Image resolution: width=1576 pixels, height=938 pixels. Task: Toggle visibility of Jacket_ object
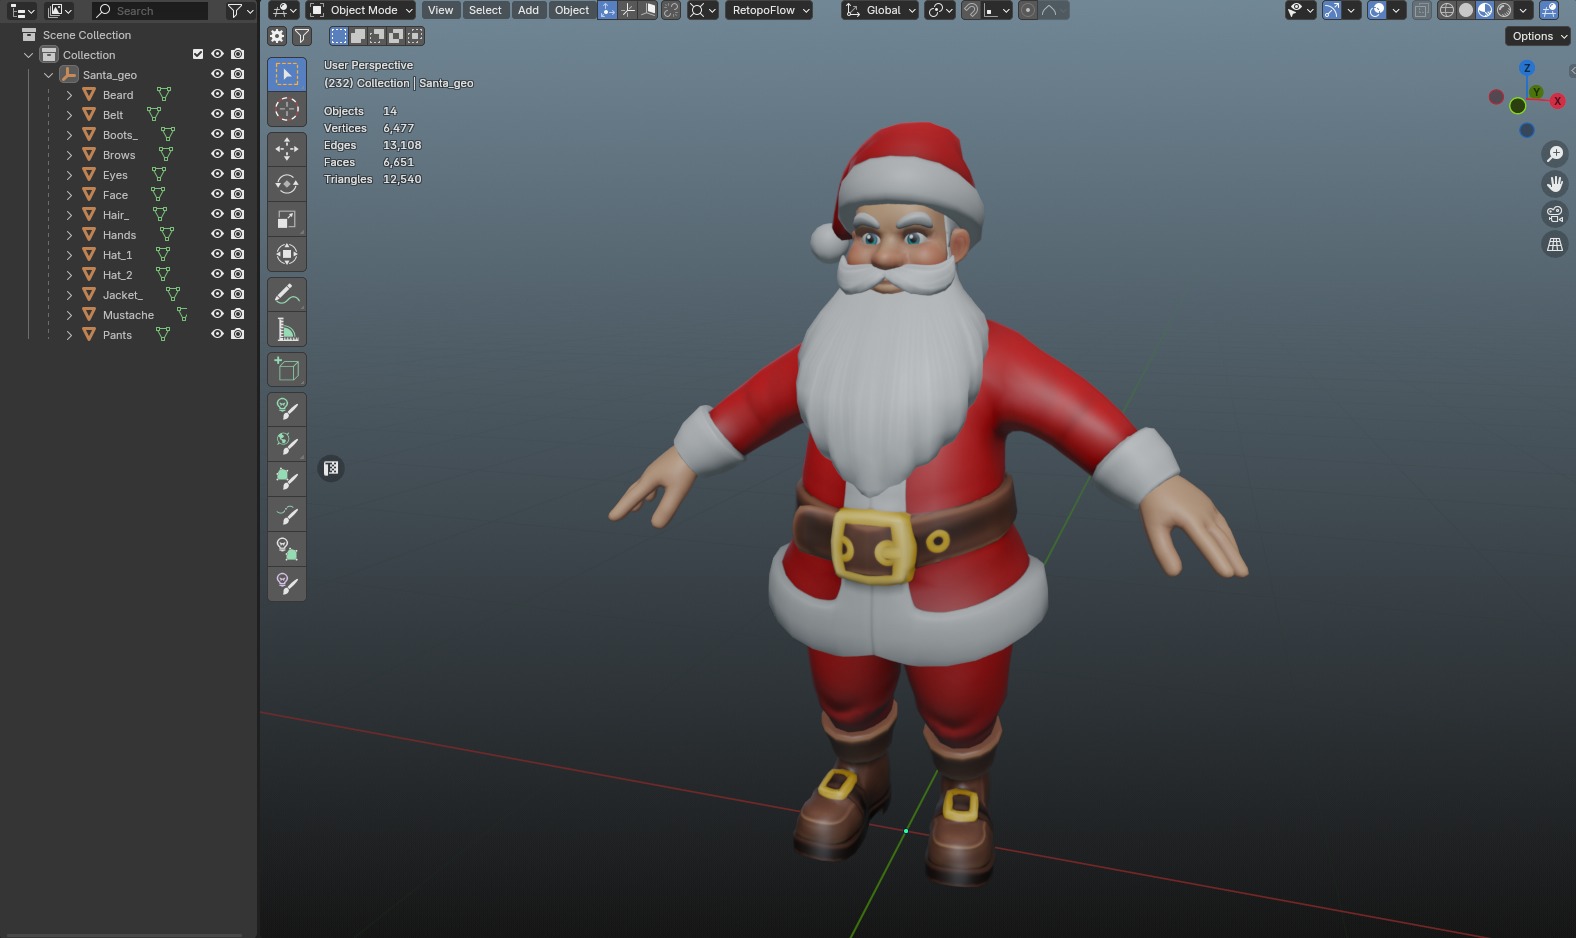(217, 294)
